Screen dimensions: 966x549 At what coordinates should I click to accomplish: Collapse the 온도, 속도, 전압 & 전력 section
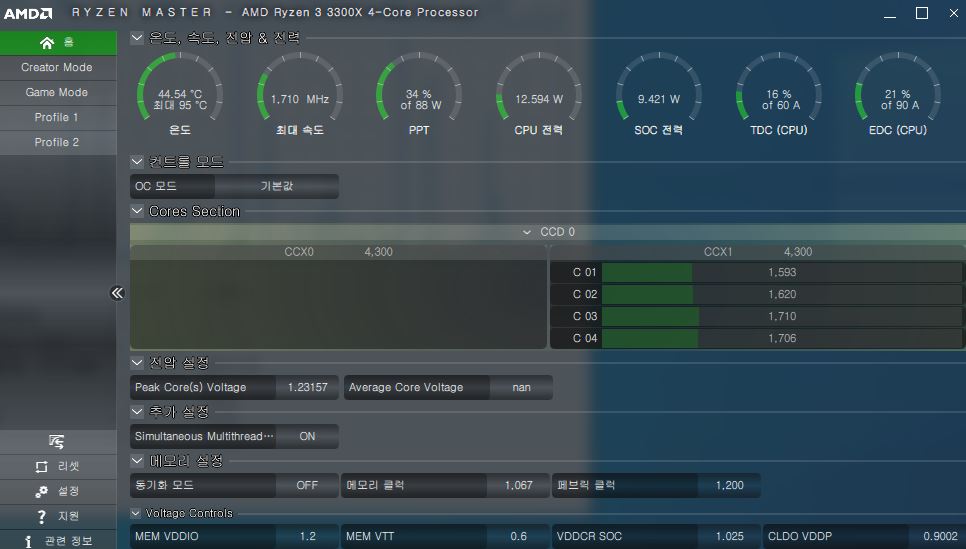click(x=137, y=38)
